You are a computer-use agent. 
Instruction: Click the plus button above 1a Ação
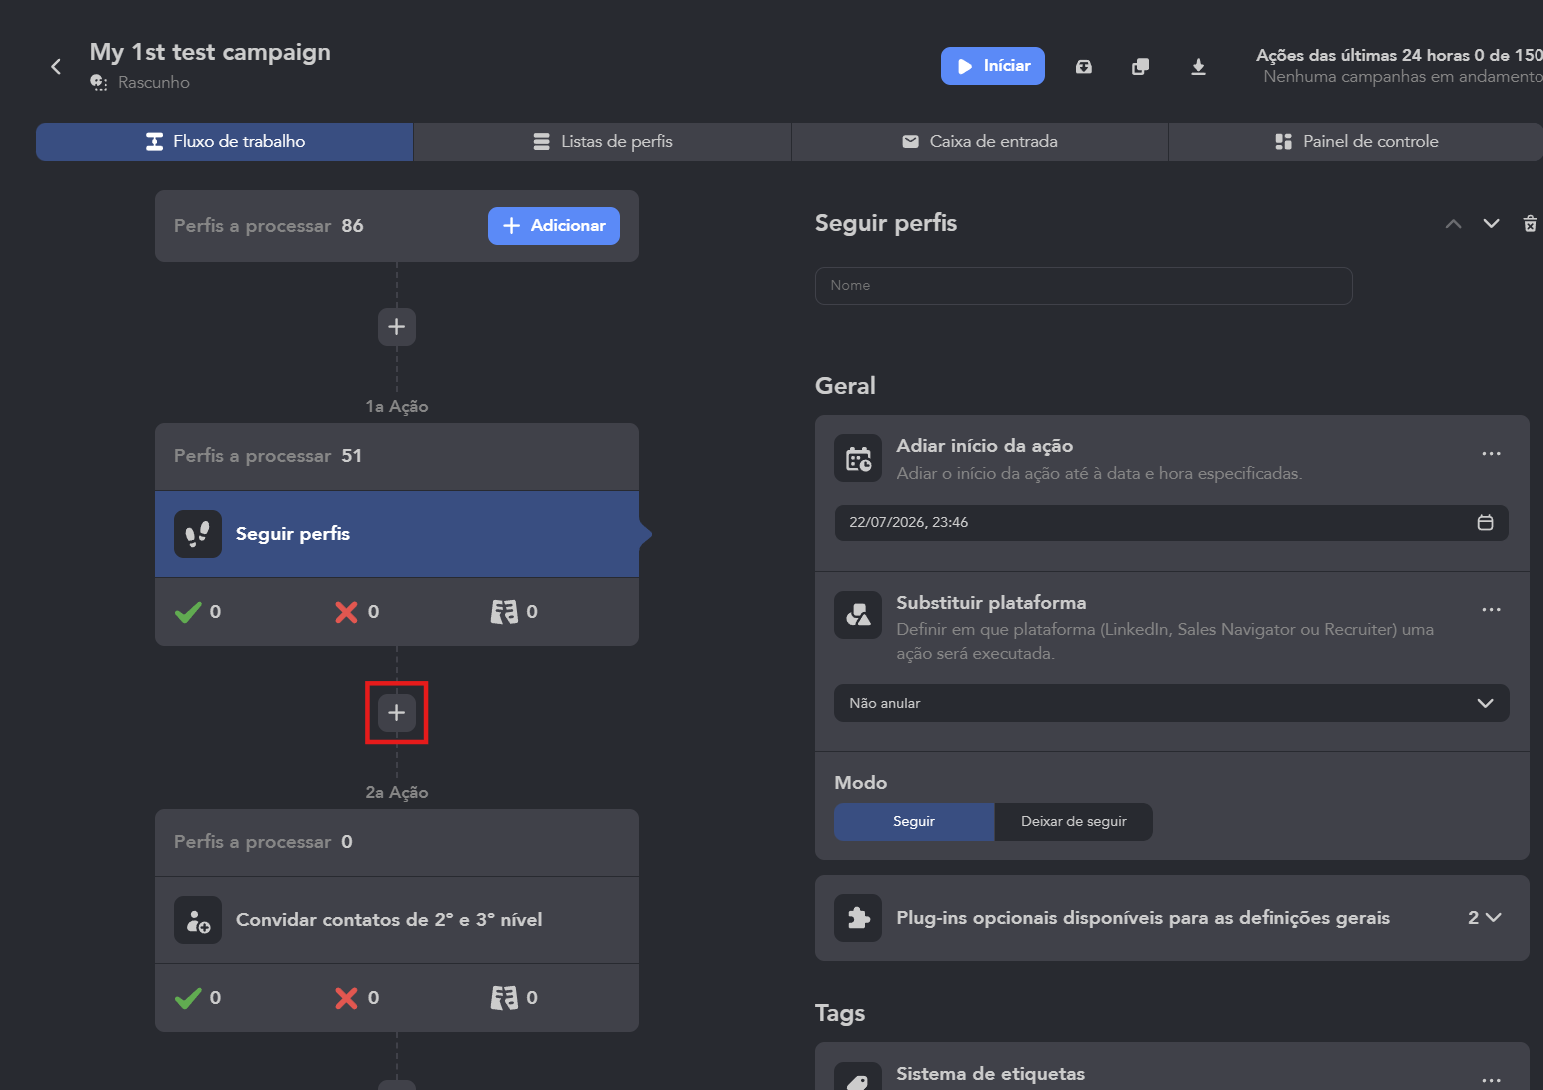point(397,327)
